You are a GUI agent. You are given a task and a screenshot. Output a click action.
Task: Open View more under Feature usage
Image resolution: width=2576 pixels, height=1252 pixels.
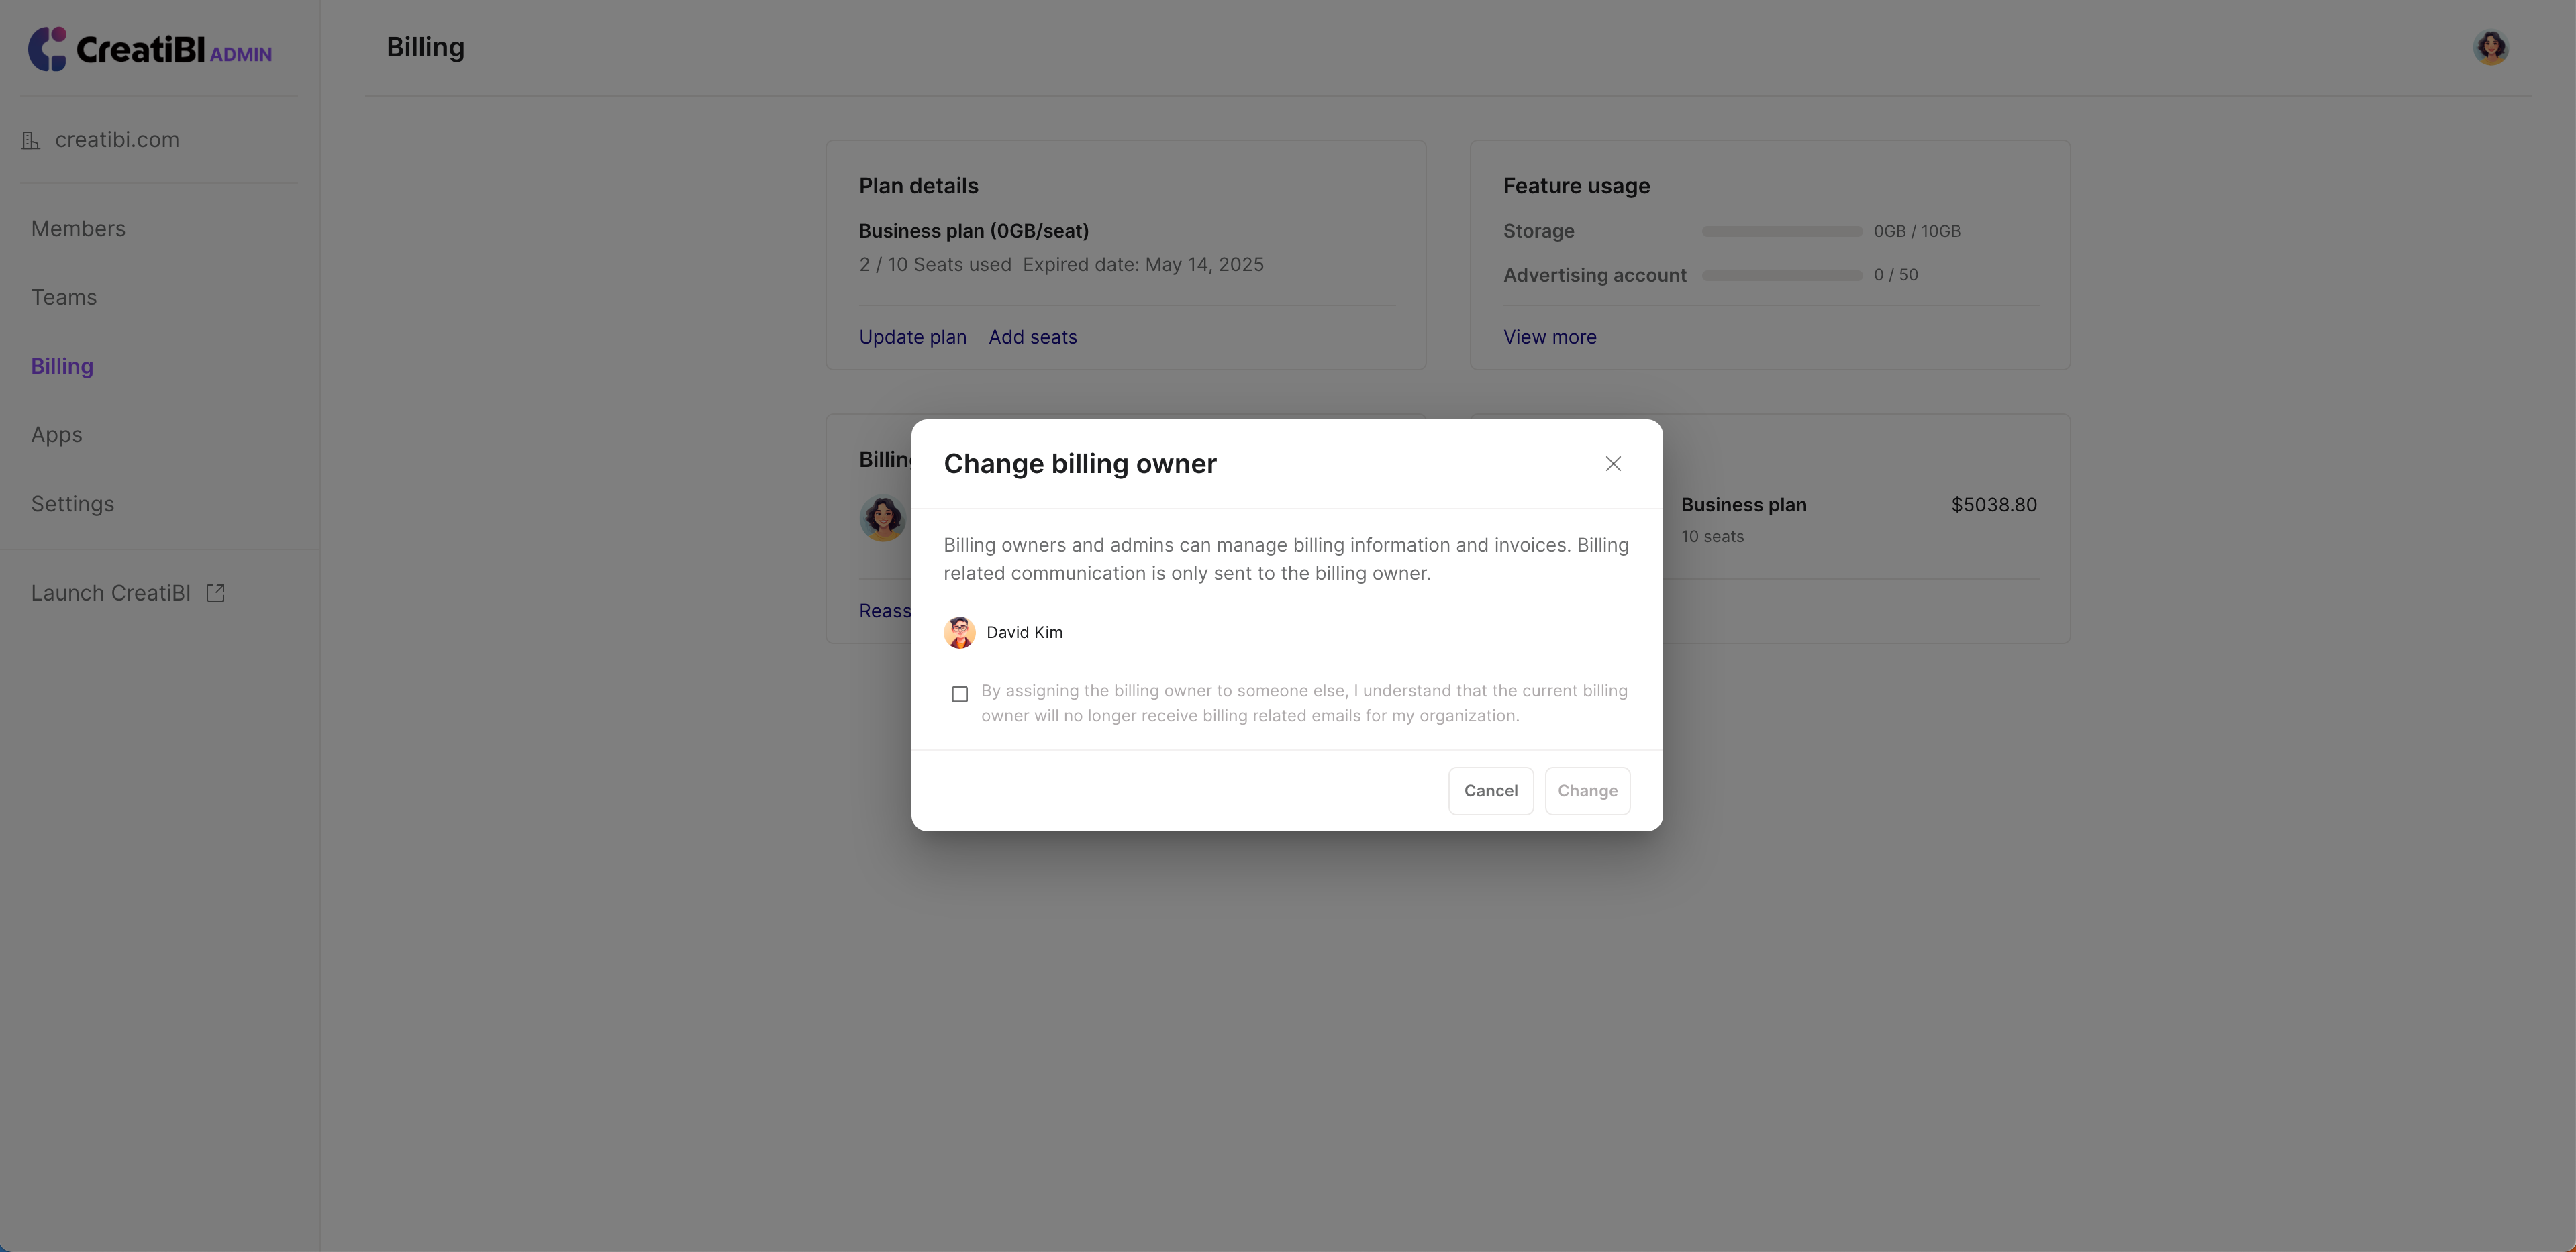click(1549, 337)
